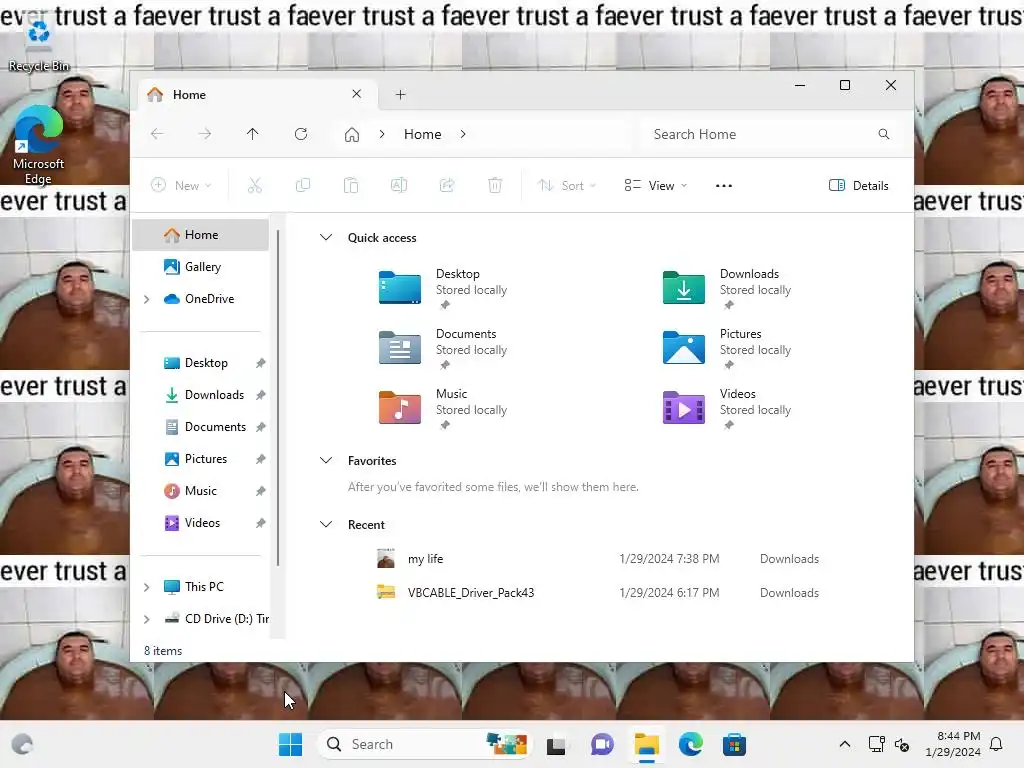Select Pictures in the navigation pane

coord(200,459)
